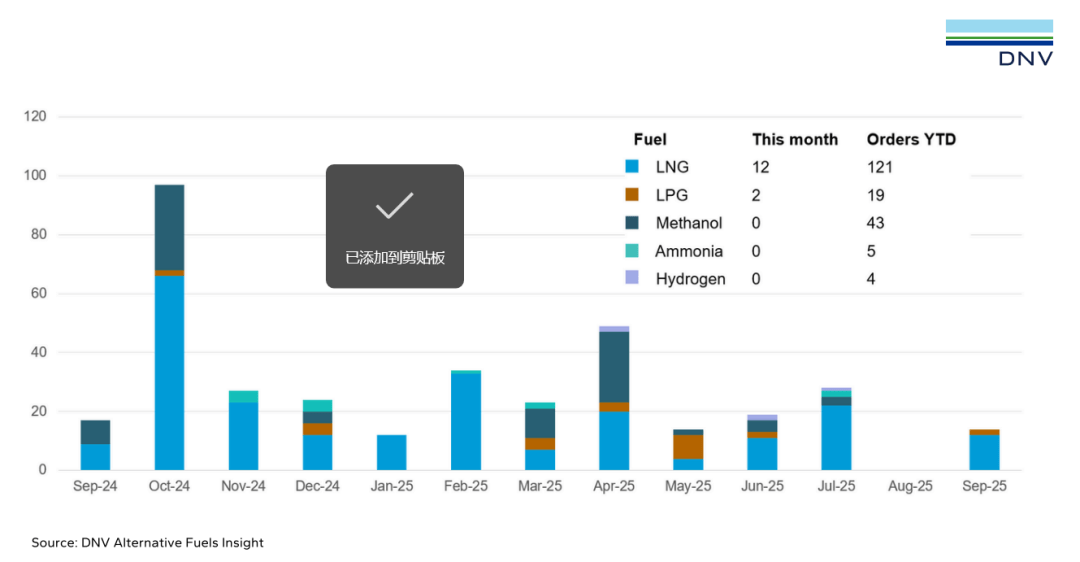This screenshot has width=1080, height=562.
Task: Click the DNV Alternative Fuels Insight source text
Action: click(x=147, y=542)
